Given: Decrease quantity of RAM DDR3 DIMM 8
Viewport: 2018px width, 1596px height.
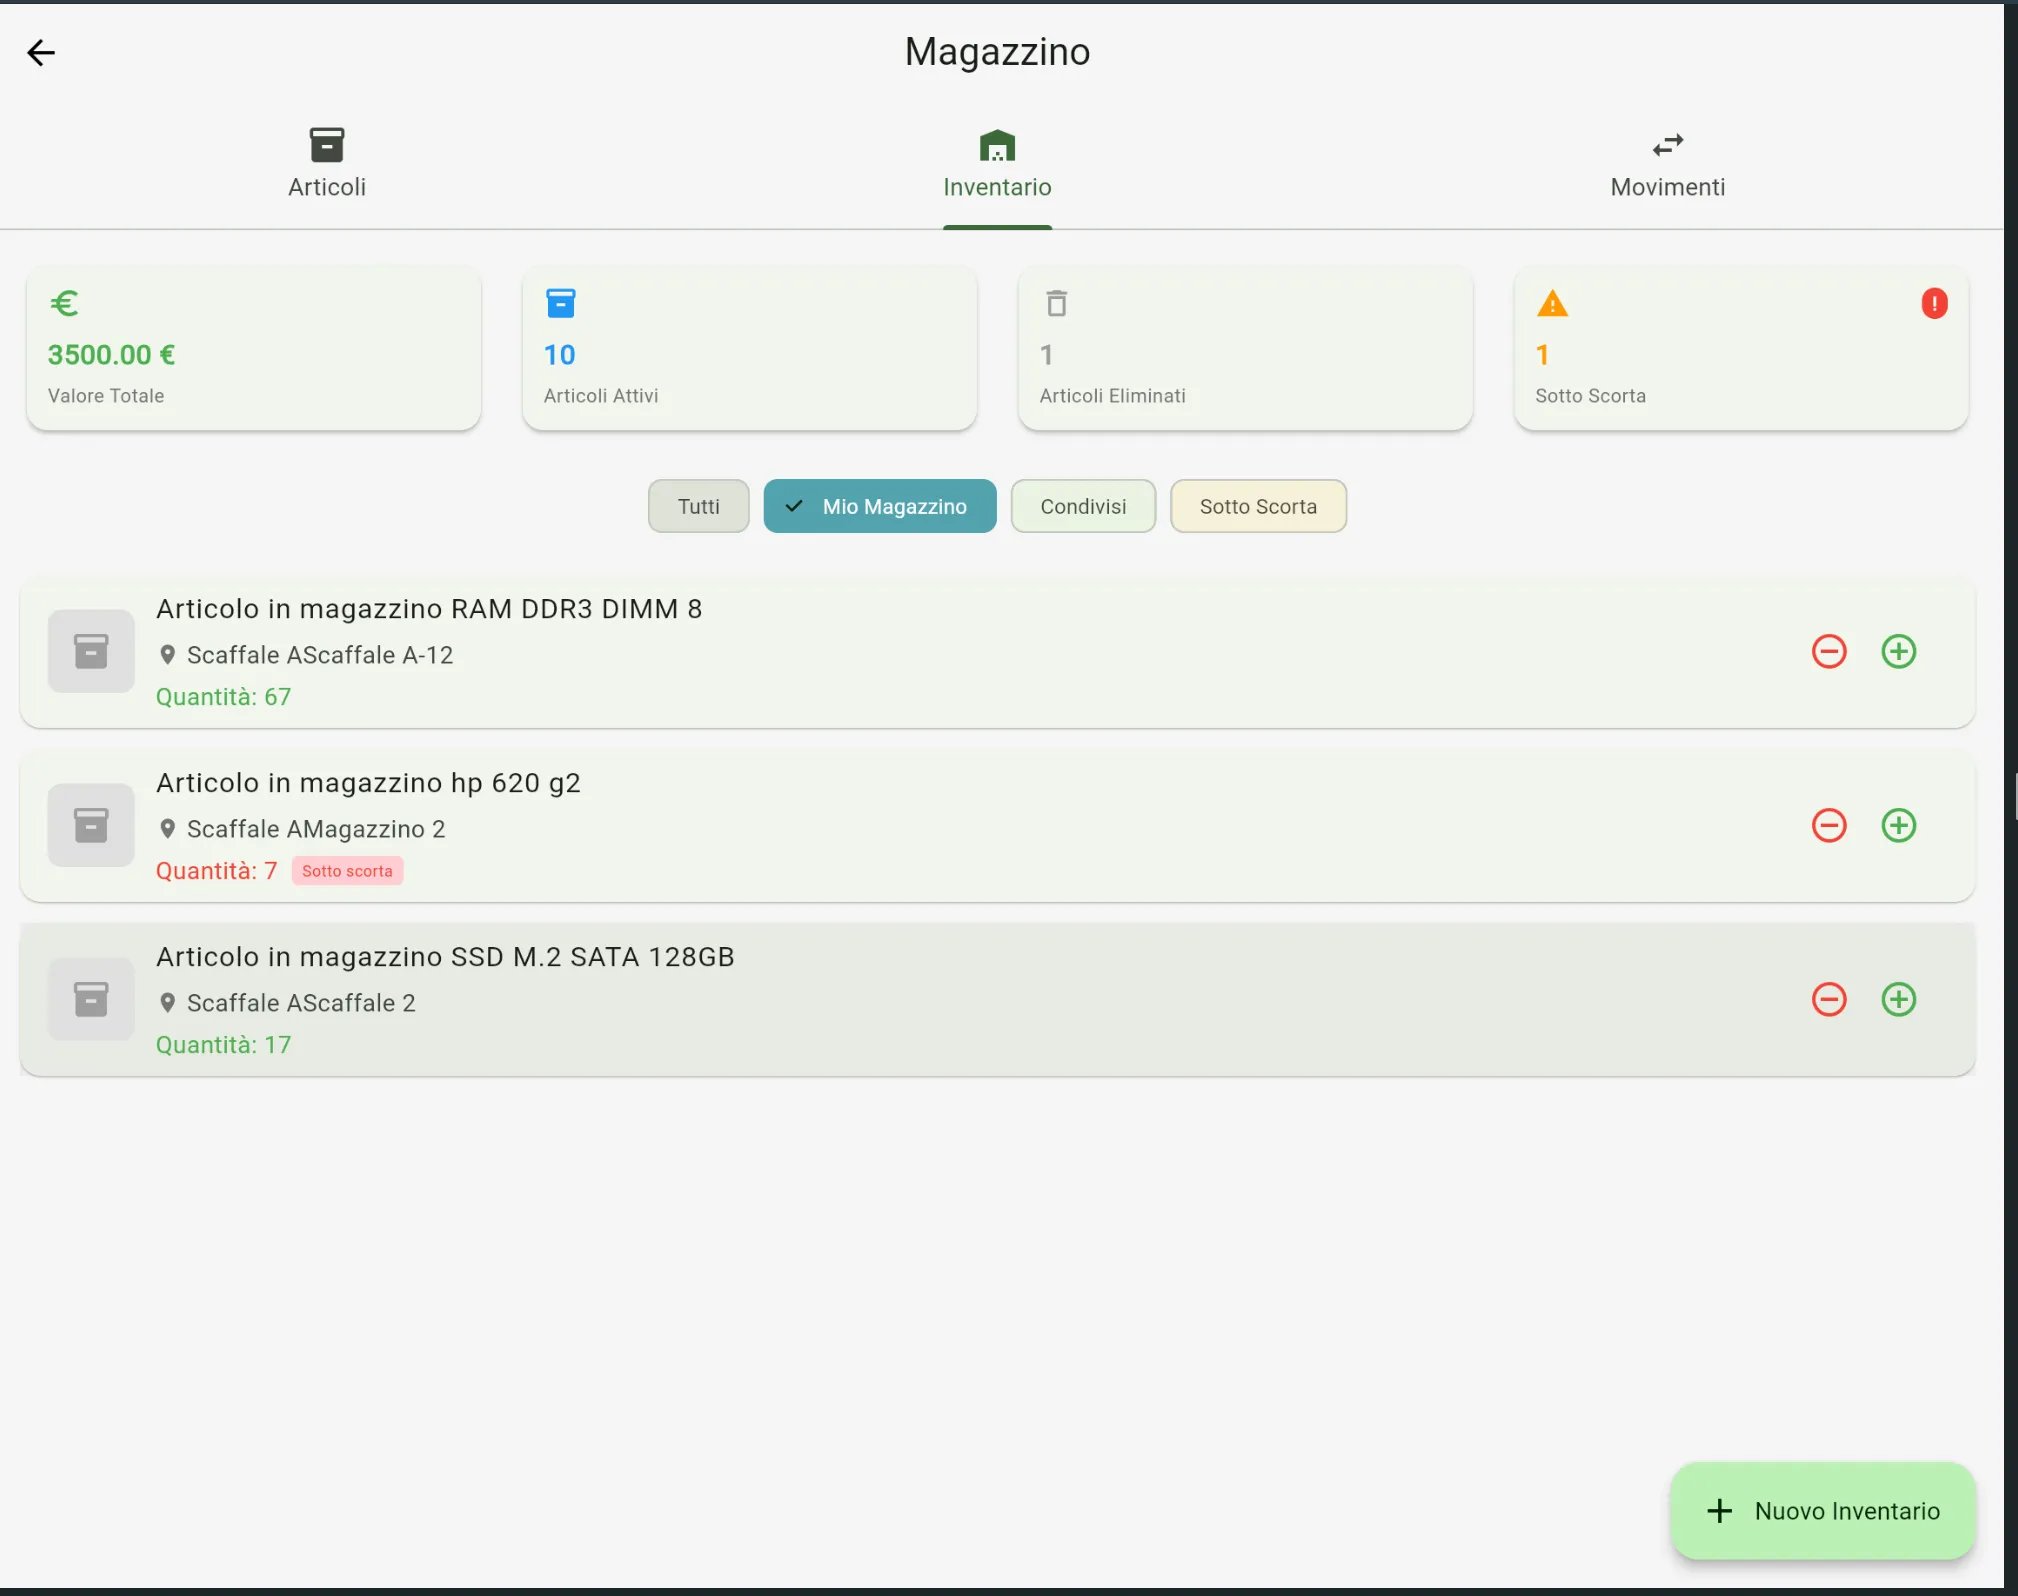Looking at the screenshot, I should (1829, 652).
